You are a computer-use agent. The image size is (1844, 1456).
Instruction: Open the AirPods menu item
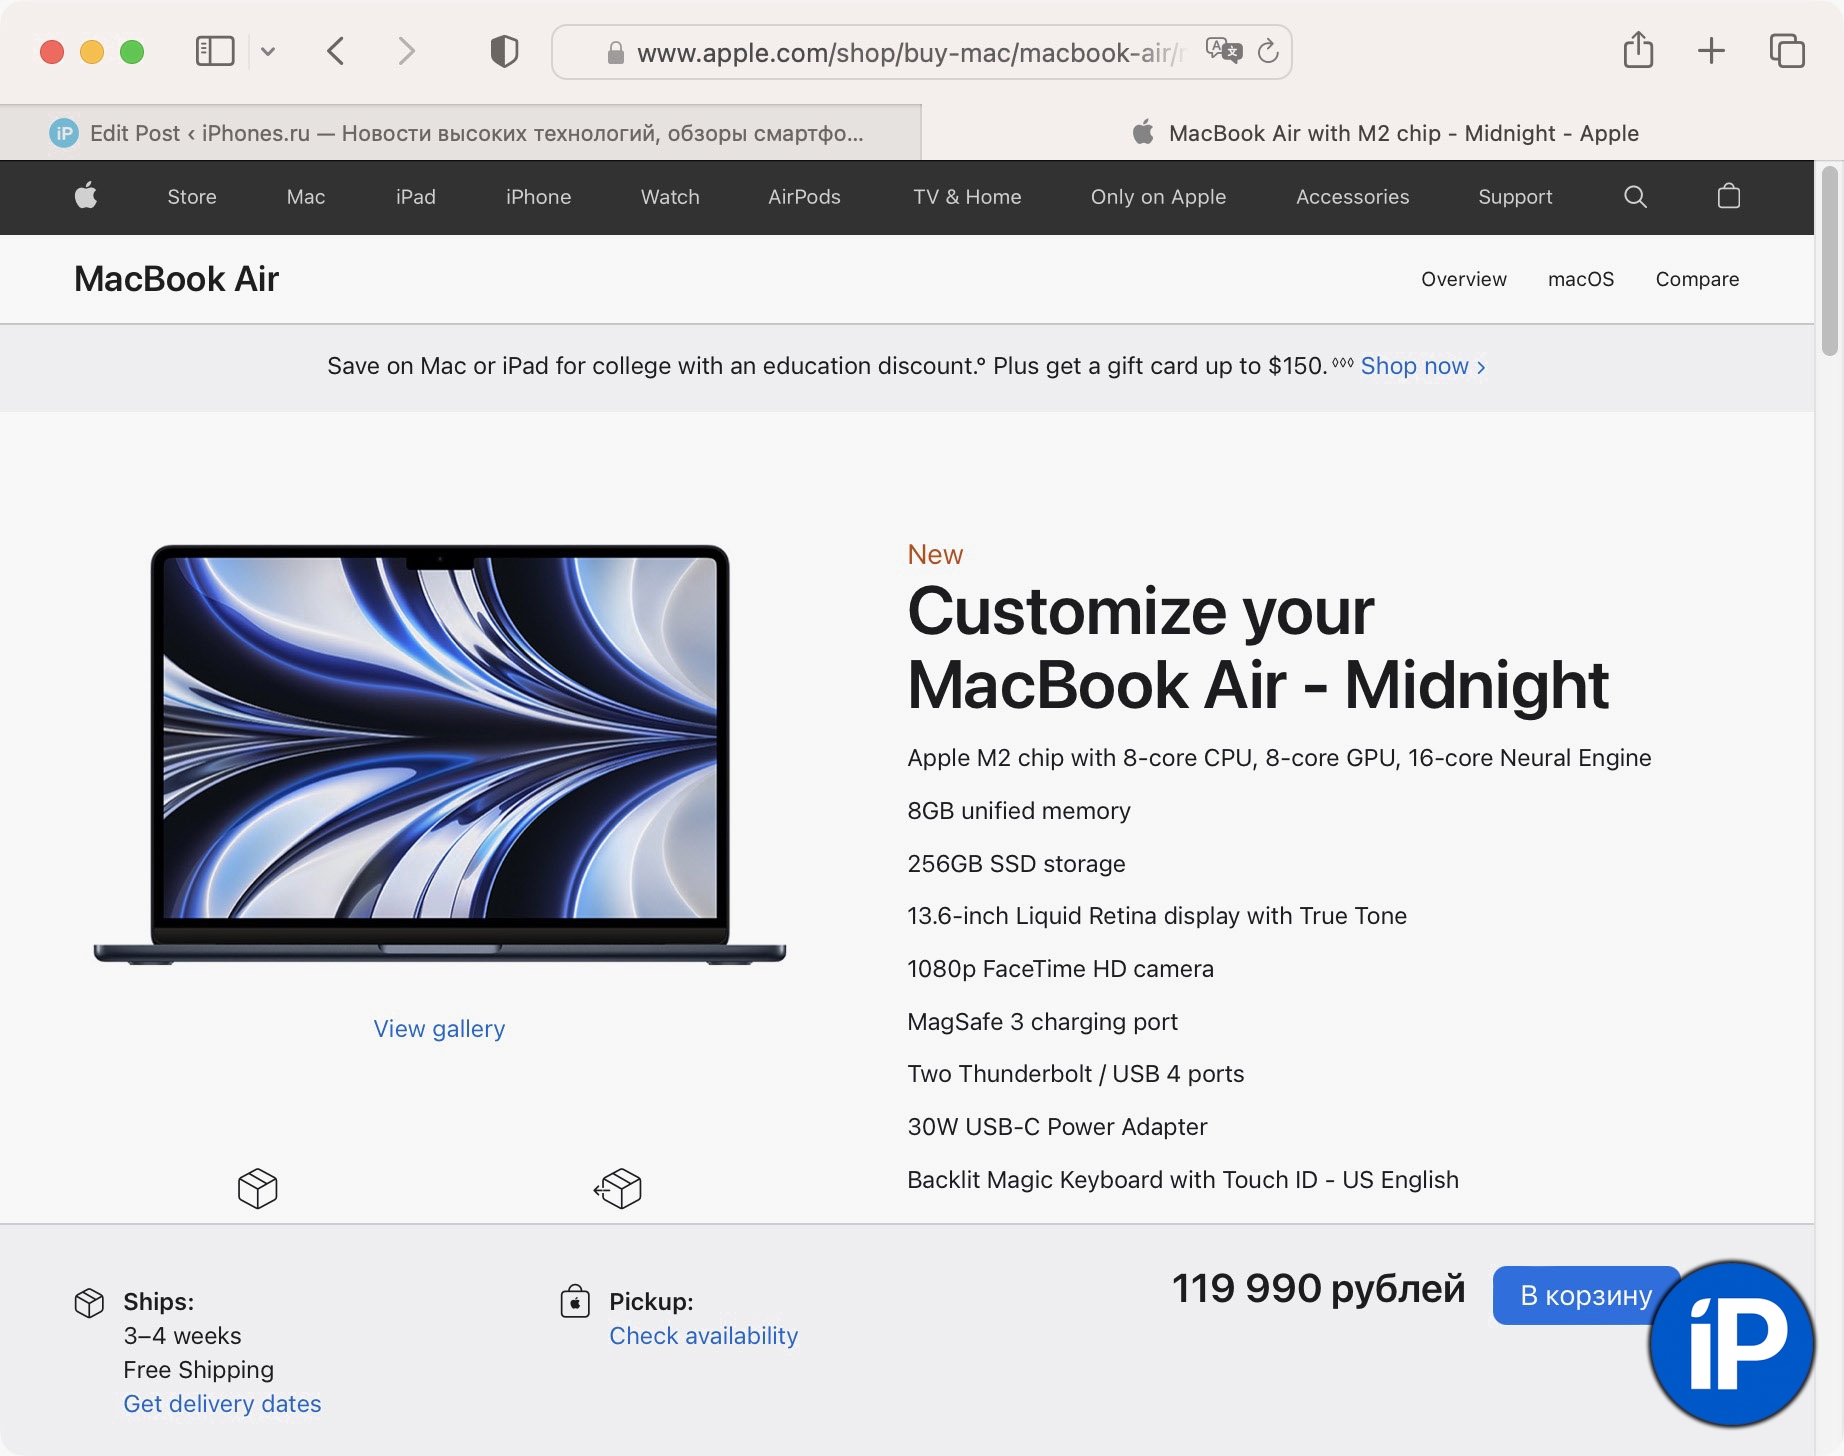tap(804, 197)
